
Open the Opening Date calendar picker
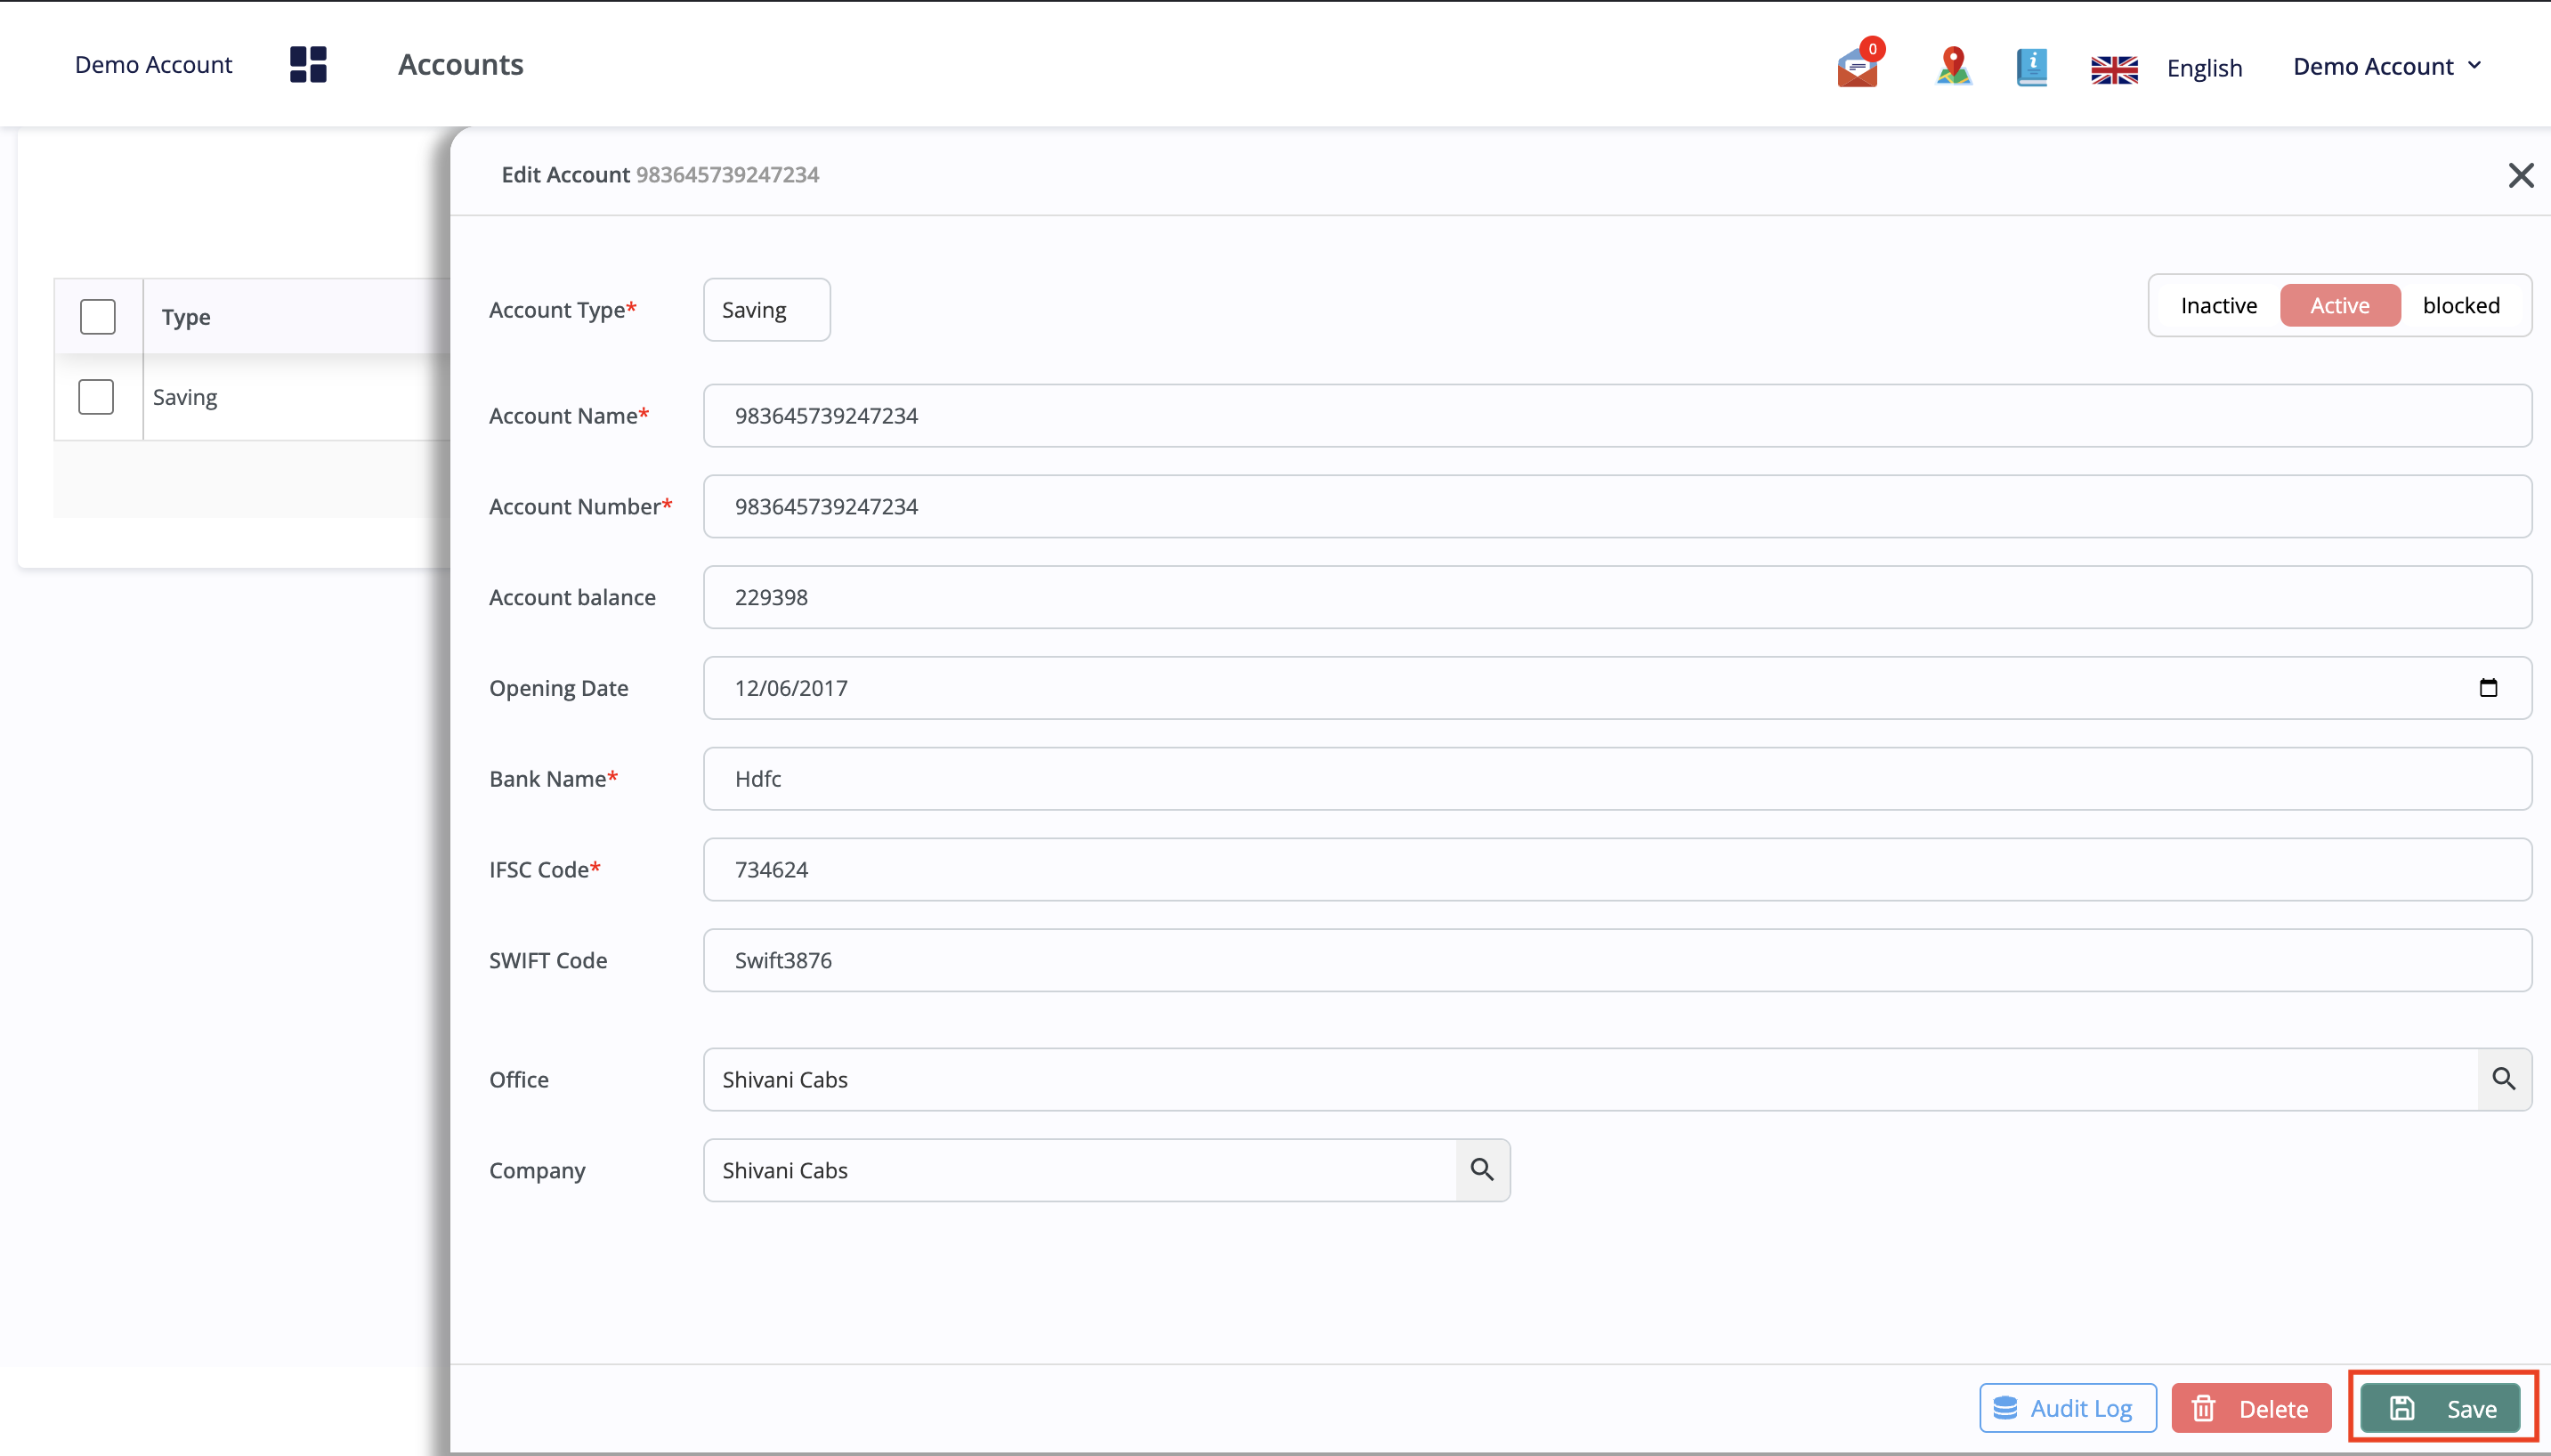(2488, 688)
